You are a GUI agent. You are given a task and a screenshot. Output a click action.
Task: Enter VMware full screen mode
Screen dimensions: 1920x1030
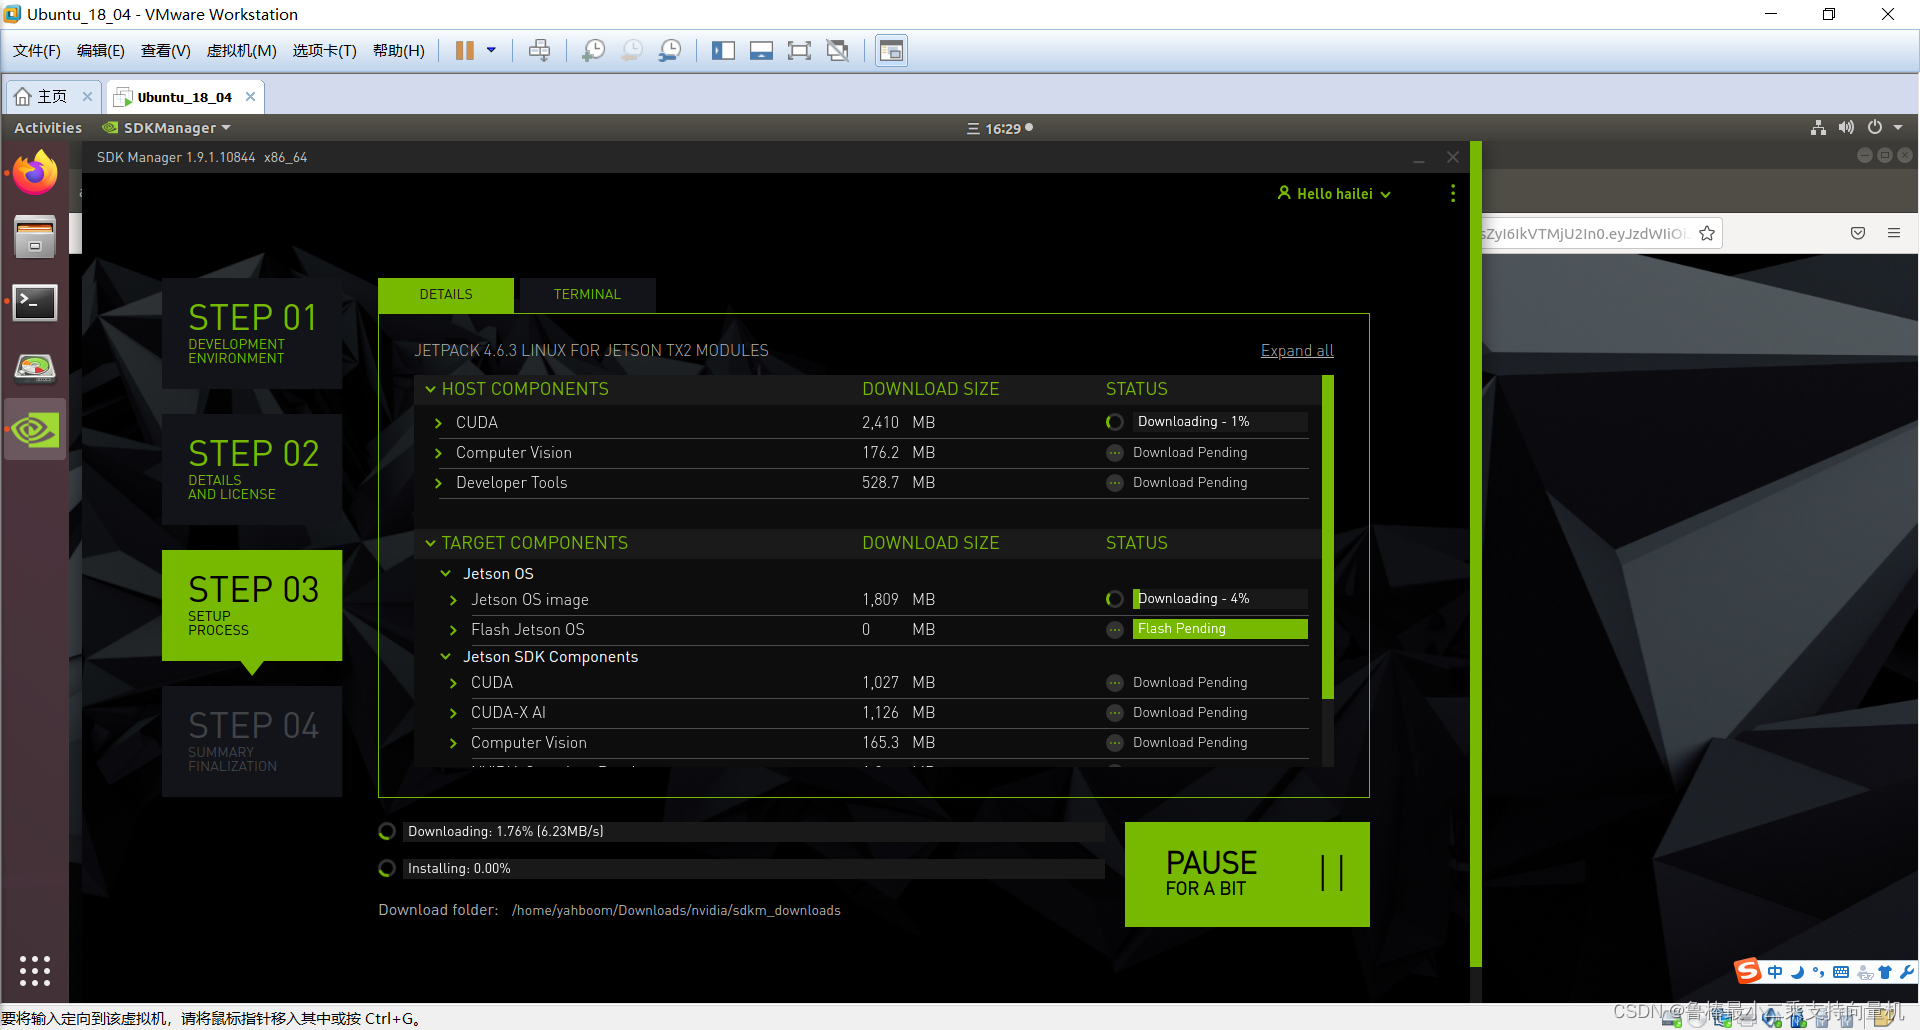799,51
